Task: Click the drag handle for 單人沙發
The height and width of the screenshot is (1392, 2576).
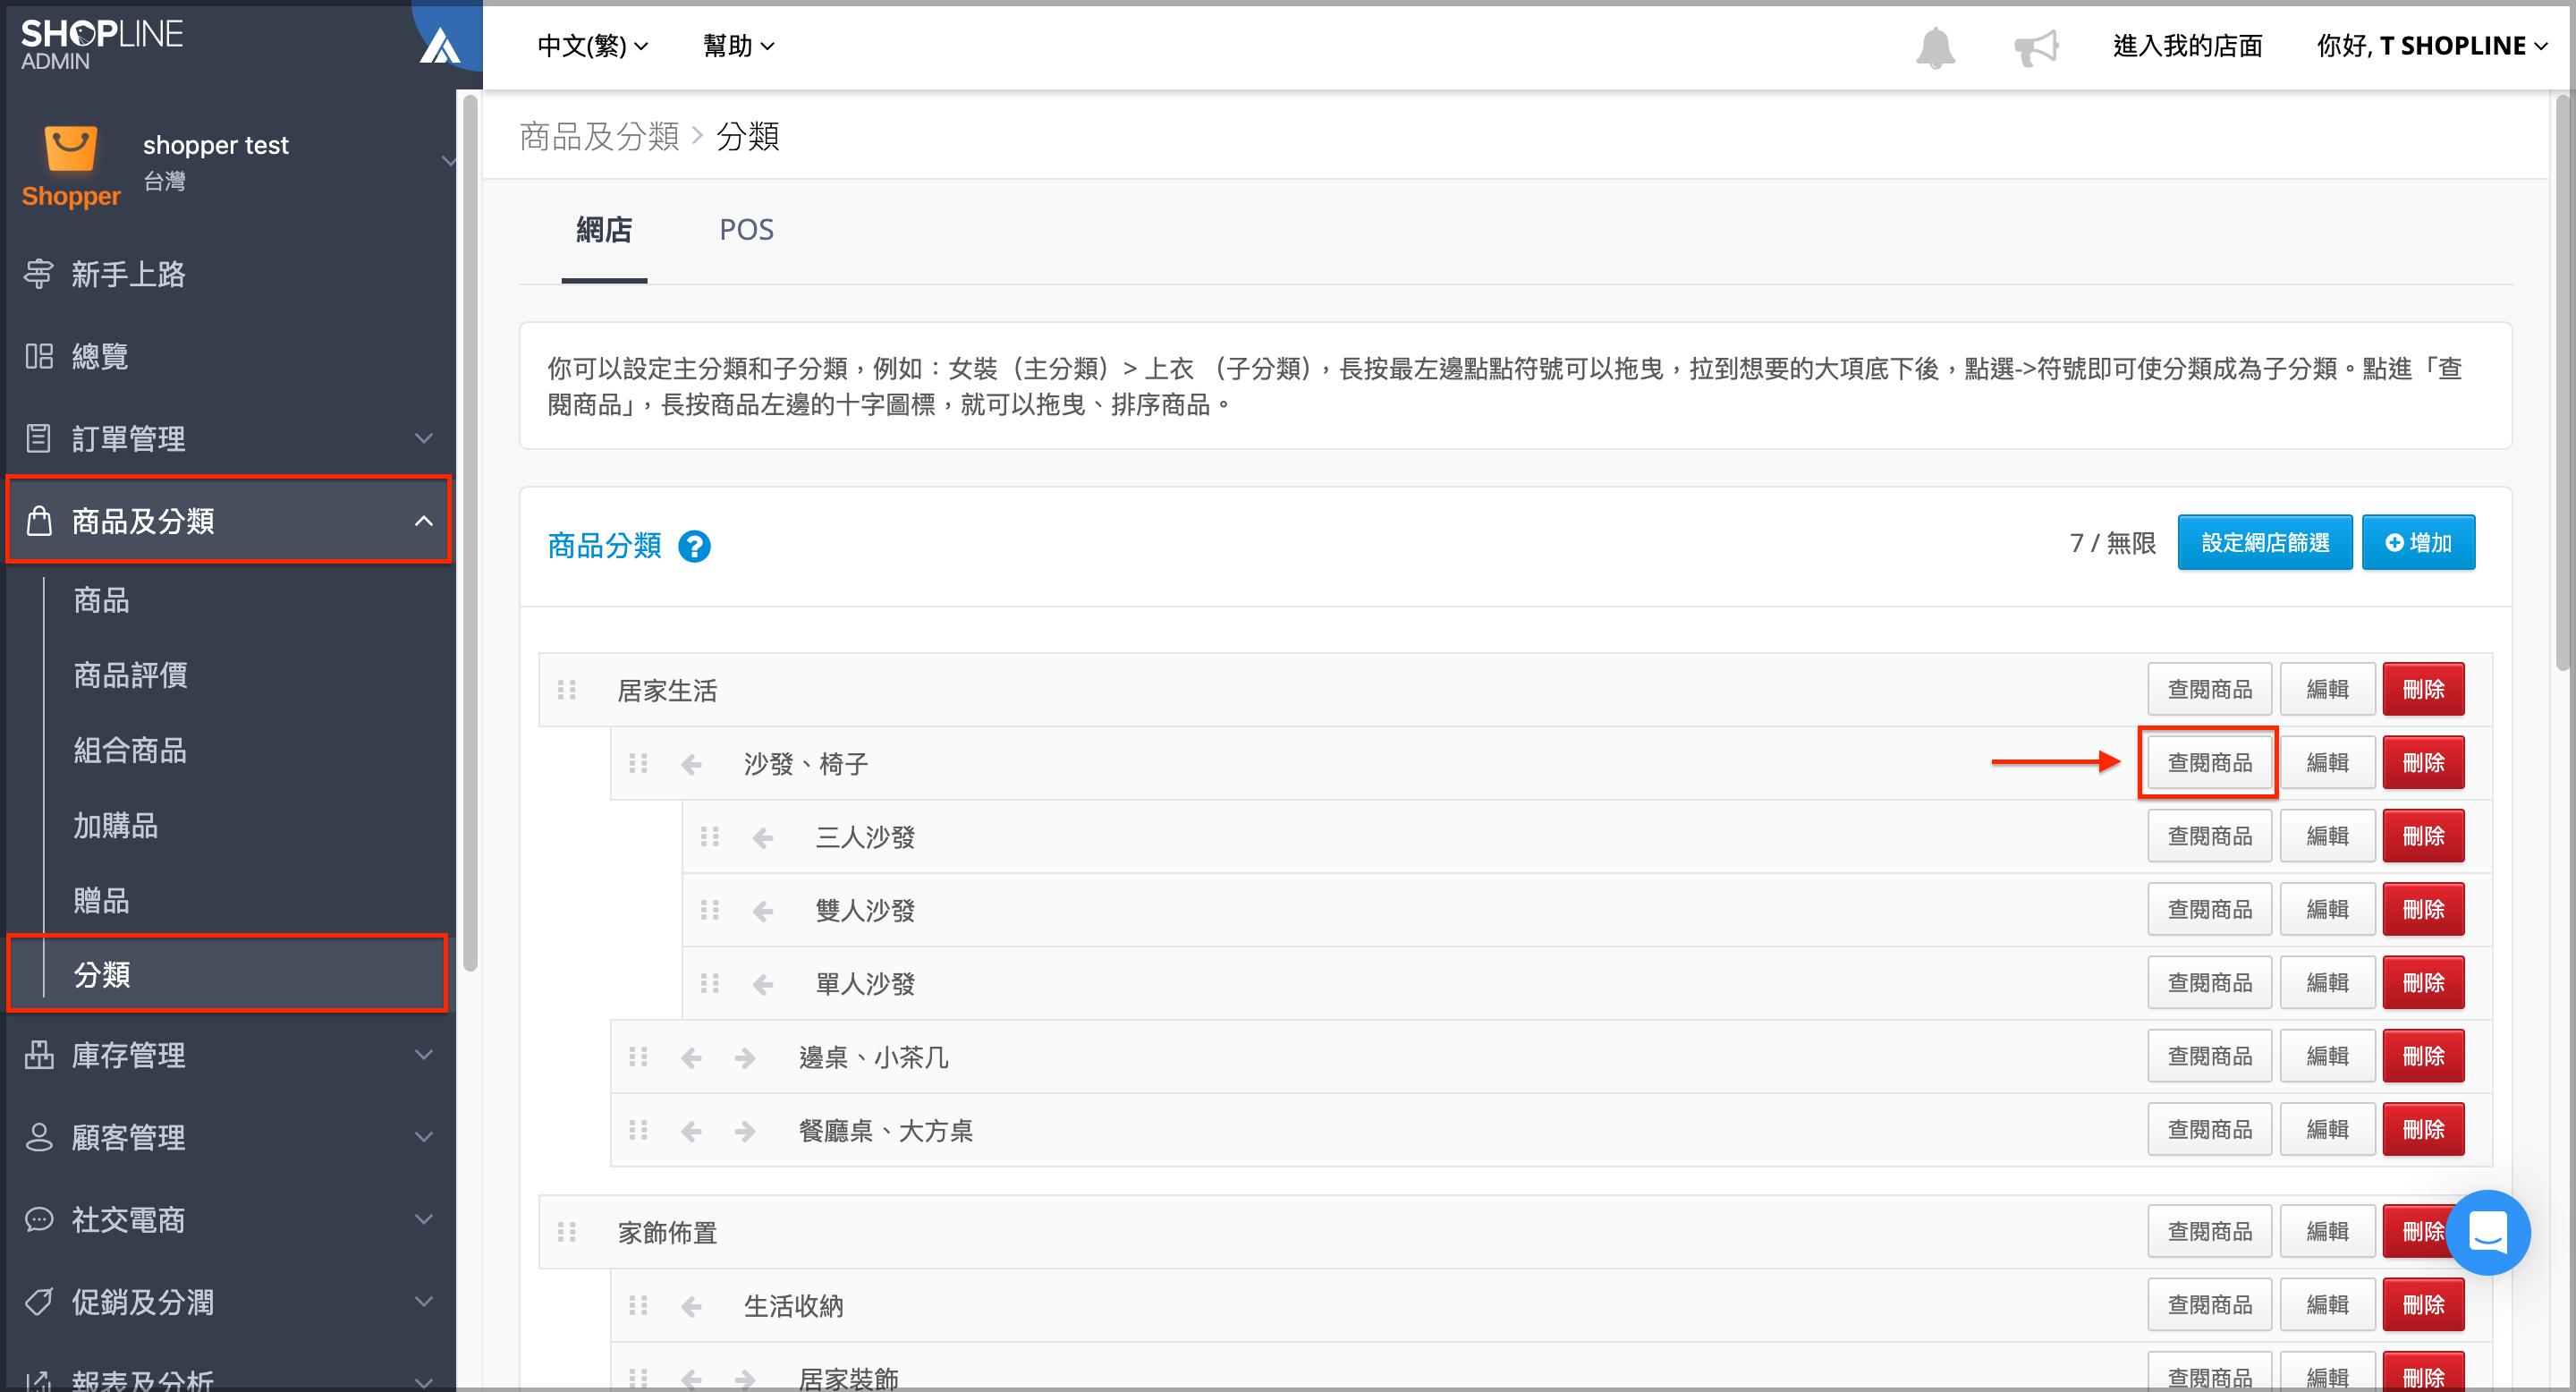Action: pos(710,984)
